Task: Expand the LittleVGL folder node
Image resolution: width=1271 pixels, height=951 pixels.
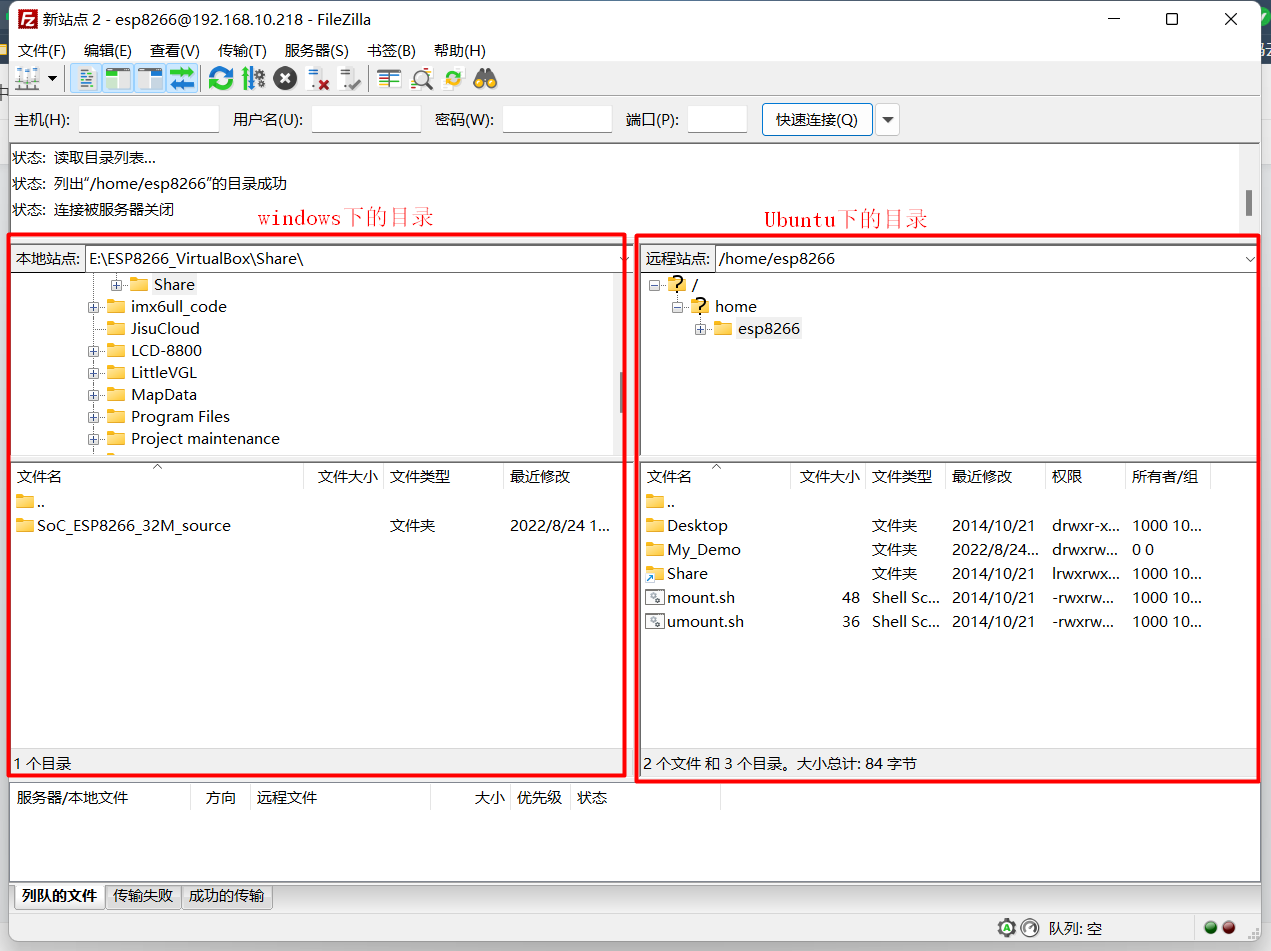Action: click(x=93, y=373)
